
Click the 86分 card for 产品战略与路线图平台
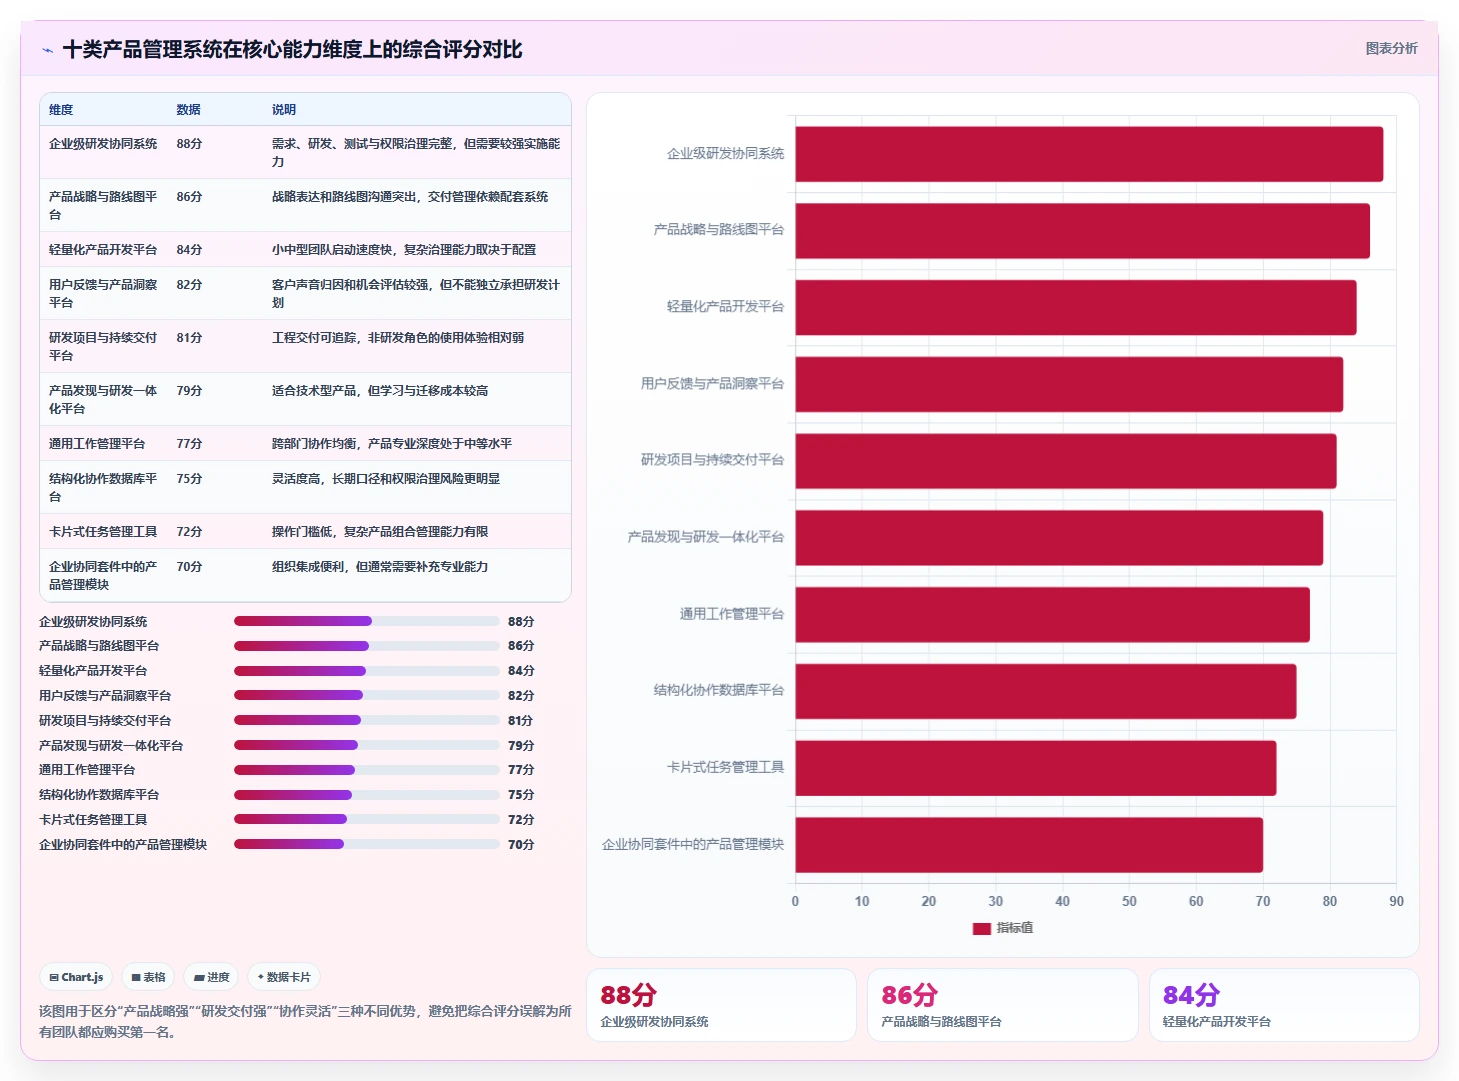(1003, 1005)
